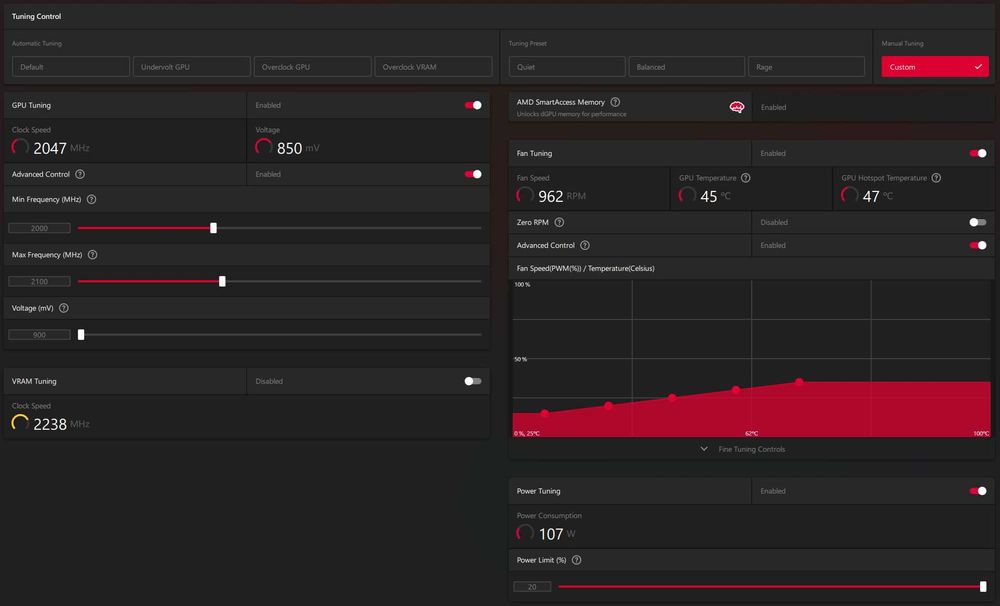Click the Power Limit (%) help icon
The image size is (1000, 606).
click(x=577, y=560)
